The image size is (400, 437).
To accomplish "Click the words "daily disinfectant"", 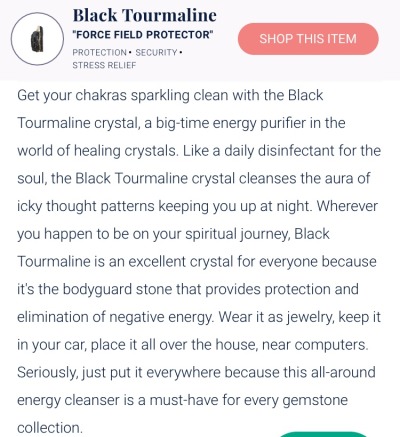I will 279,151.
